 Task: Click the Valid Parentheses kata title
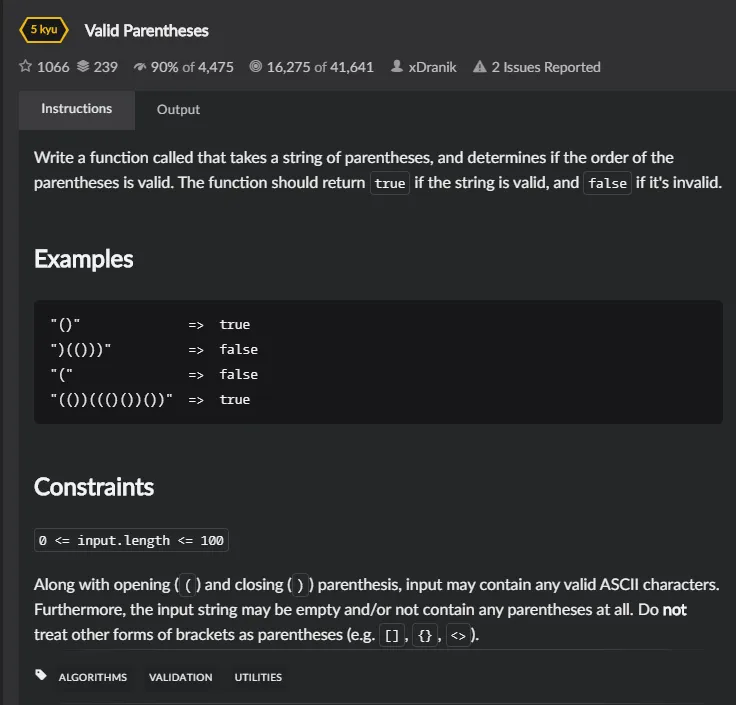tap(146, 31)
